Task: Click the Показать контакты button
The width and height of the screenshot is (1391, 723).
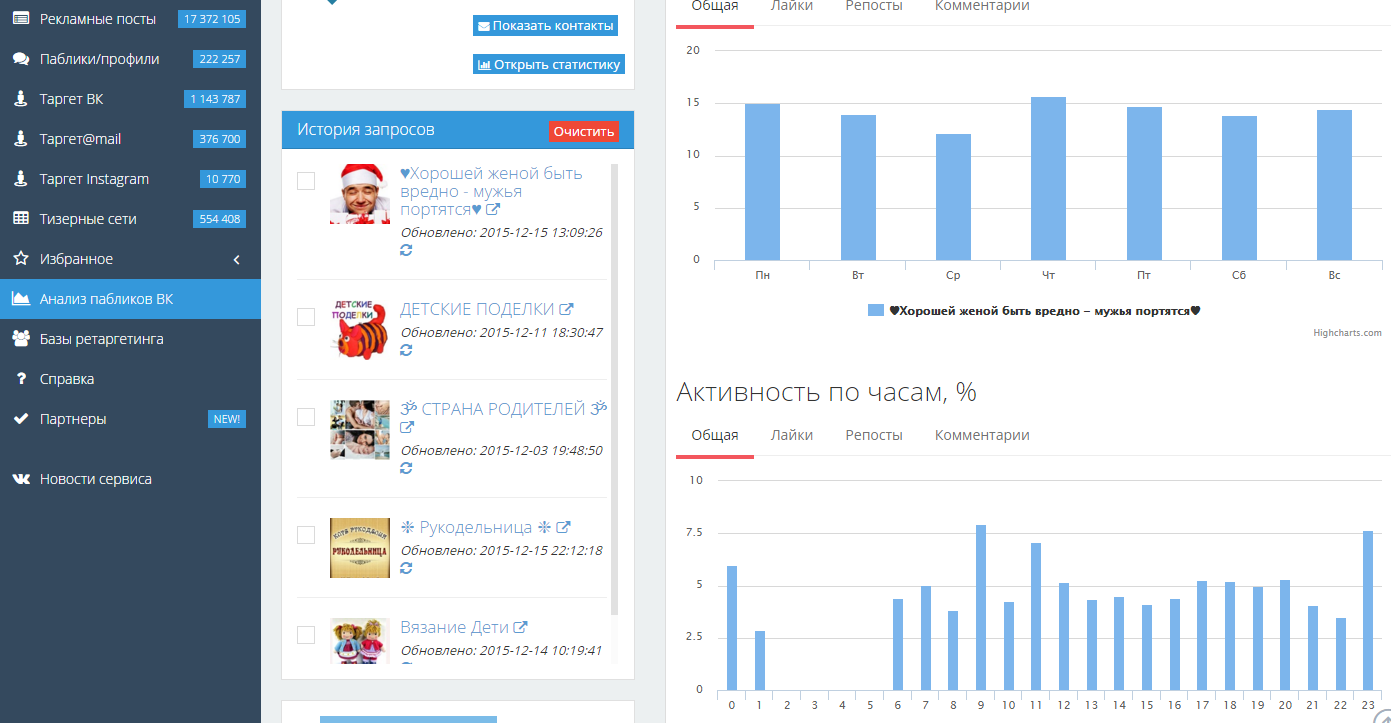Action: point(545,26)
